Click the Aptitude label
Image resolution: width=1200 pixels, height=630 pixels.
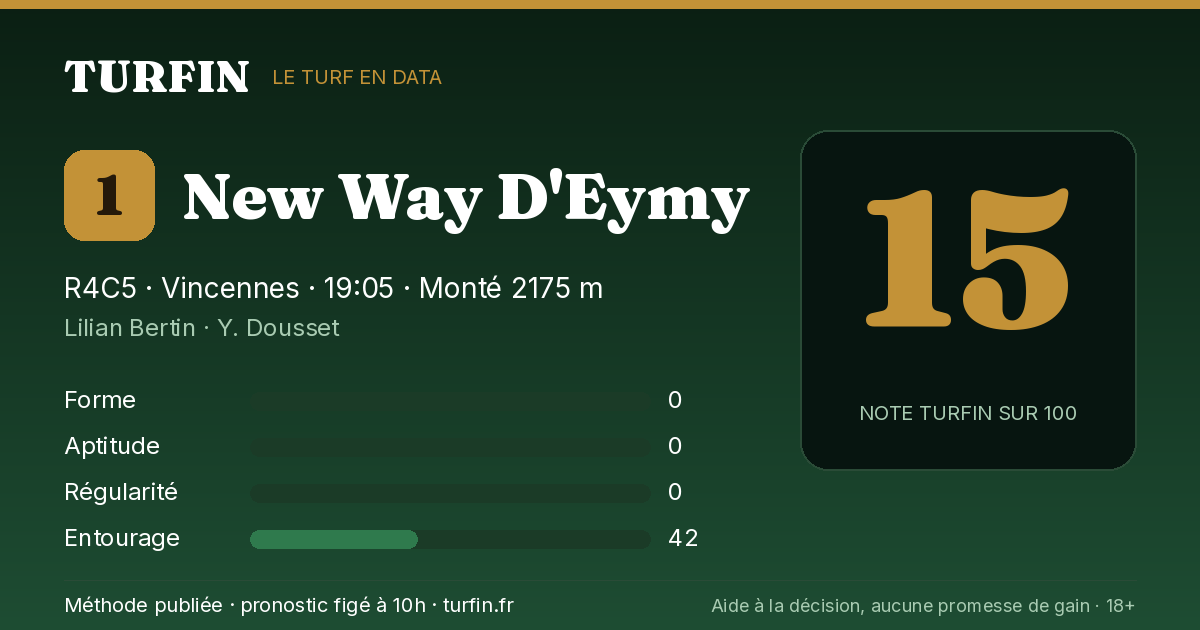coord(112,446)
